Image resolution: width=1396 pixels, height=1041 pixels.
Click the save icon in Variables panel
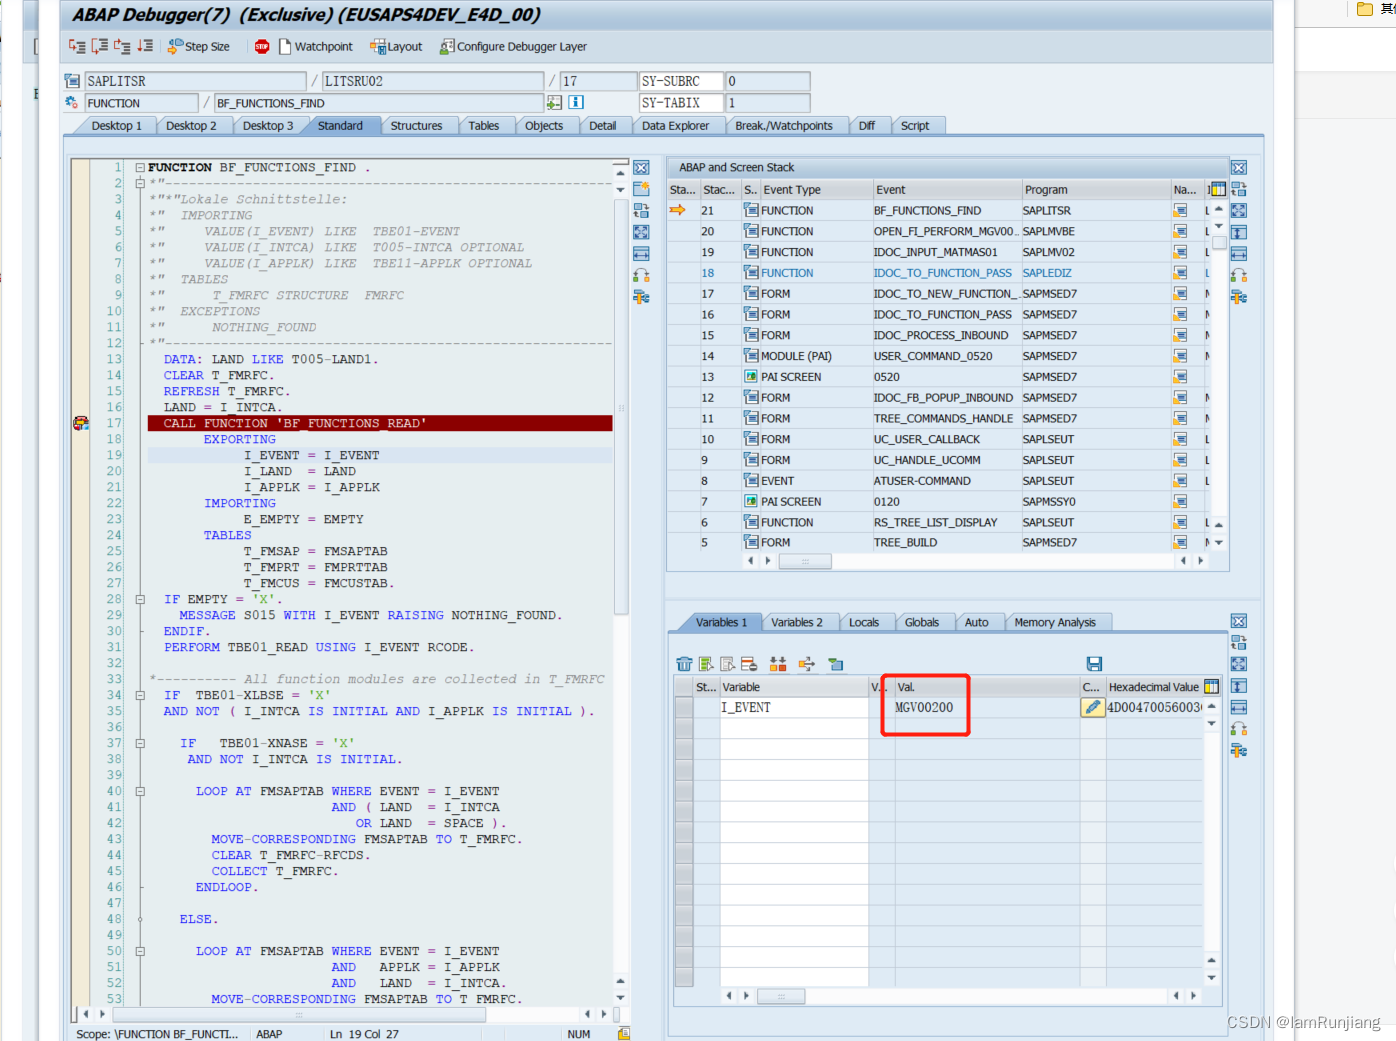1094,663
